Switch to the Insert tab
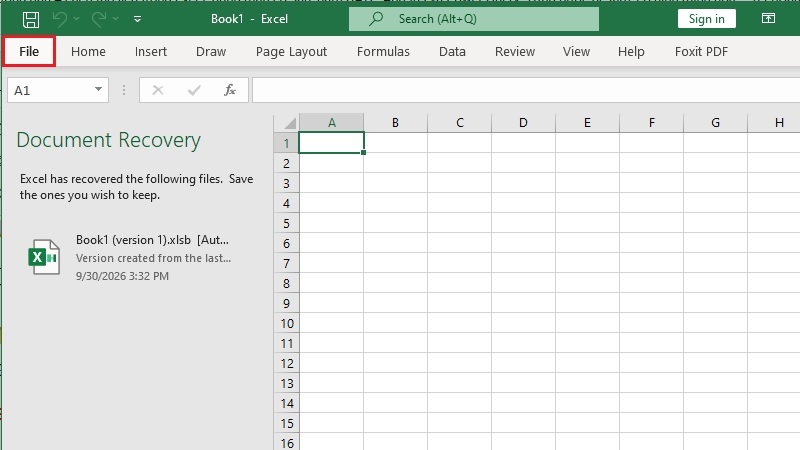 [x=151, y=52]
